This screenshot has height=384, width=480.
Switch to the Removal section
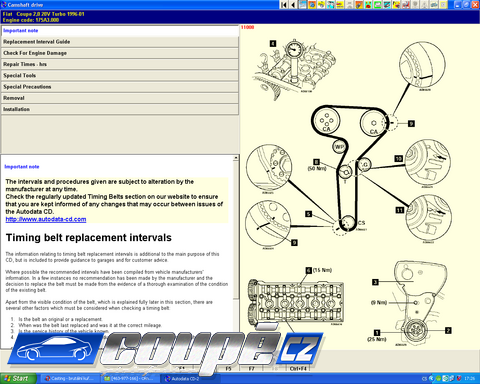120,98
